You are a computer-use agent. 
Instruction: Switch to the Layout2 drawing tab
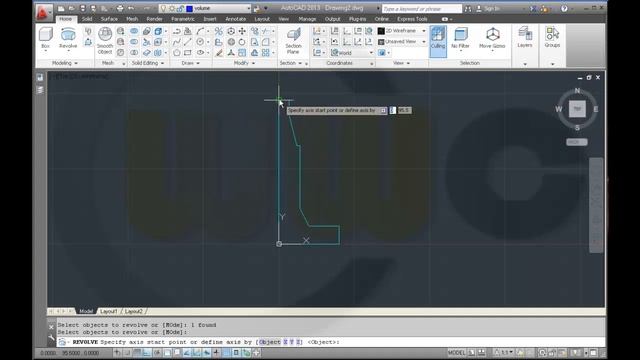tap(133, 311)
